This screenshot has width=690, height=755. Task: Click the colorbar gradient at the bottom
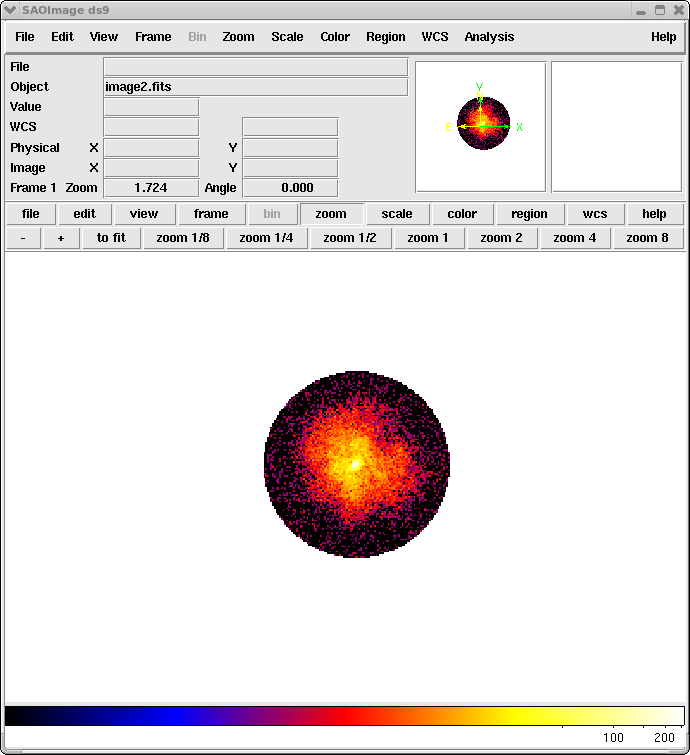click(345, 716)
